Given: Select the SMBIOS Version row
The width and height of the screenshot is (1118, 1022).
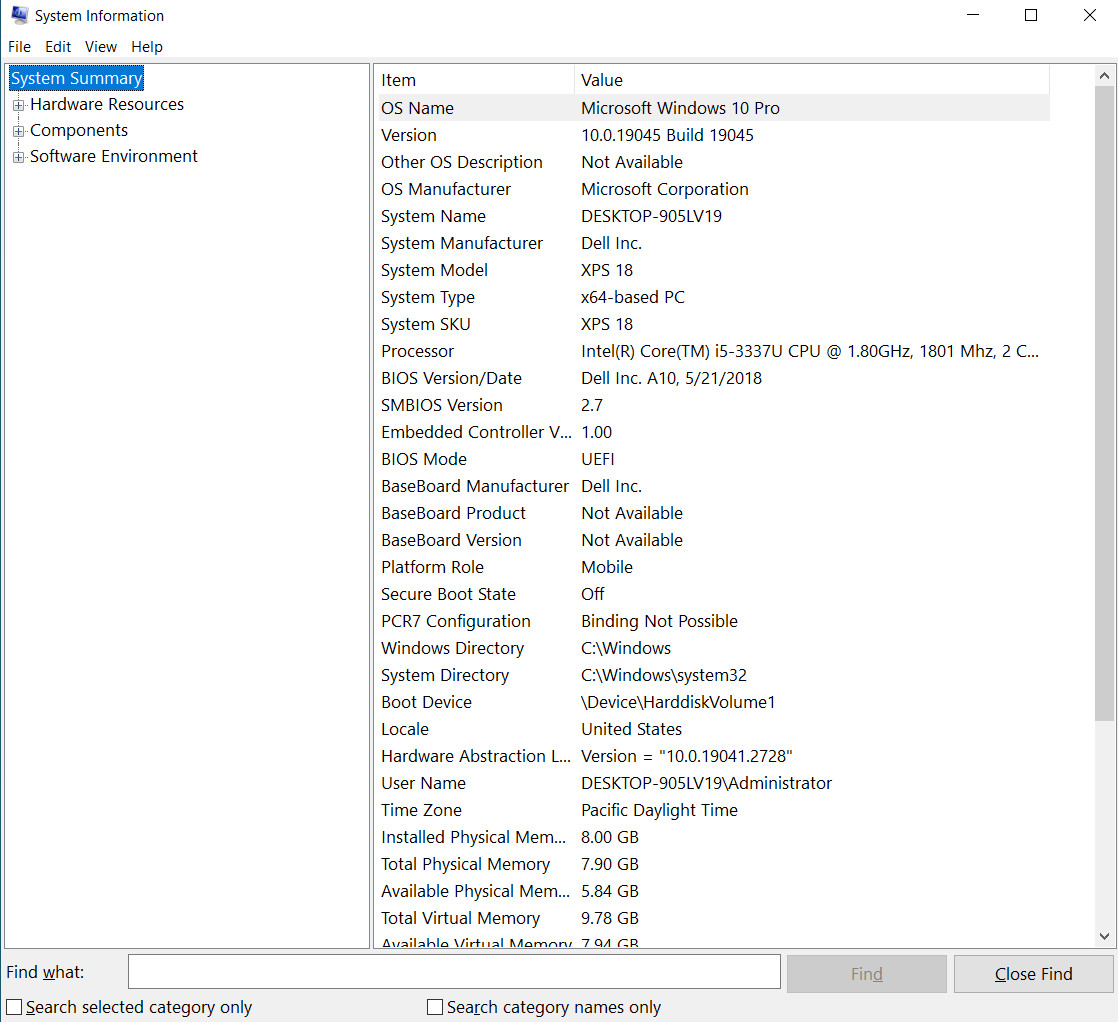Looking at the screenshot, I should (714, 406).
